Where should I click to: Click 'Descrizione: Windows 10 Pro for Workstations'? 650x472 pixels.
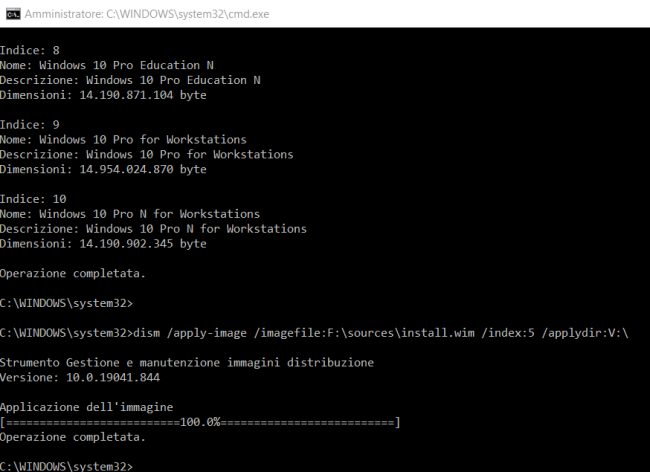(147, 155)
